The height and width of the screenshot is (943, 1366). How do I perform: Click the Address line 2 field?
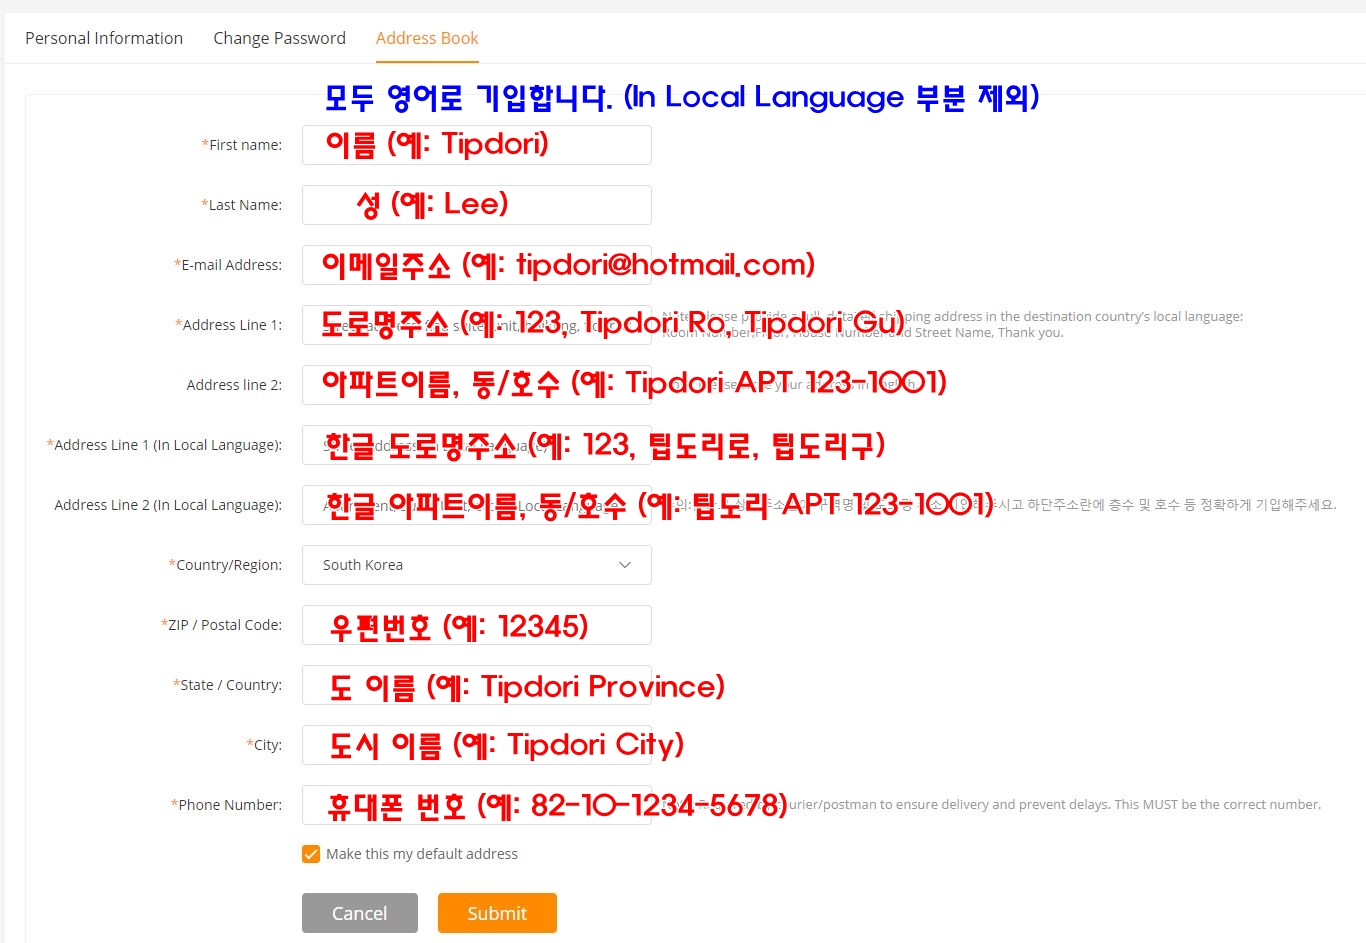pos(476,385)
